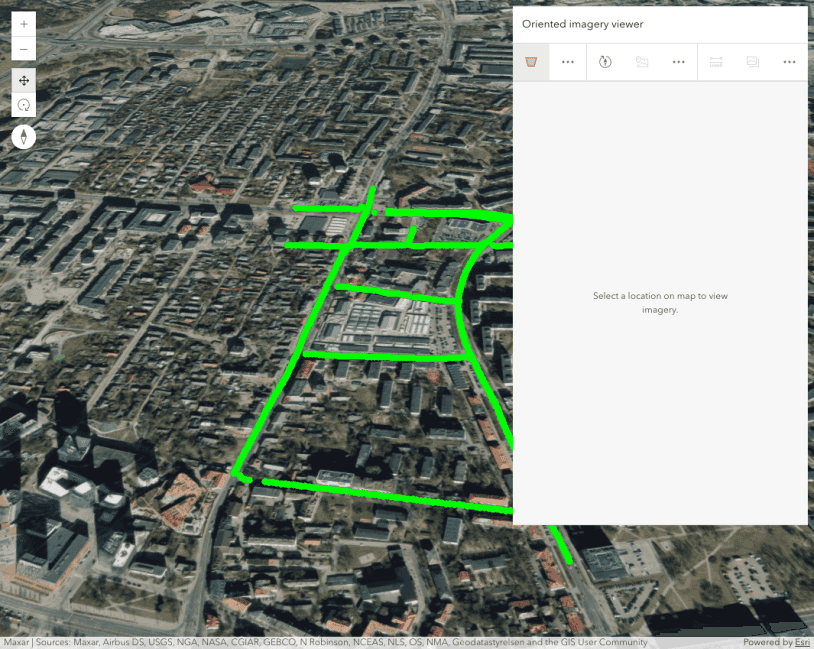Zoom out using the minus button
Viewport: 814px width, 649px height.
23,48
